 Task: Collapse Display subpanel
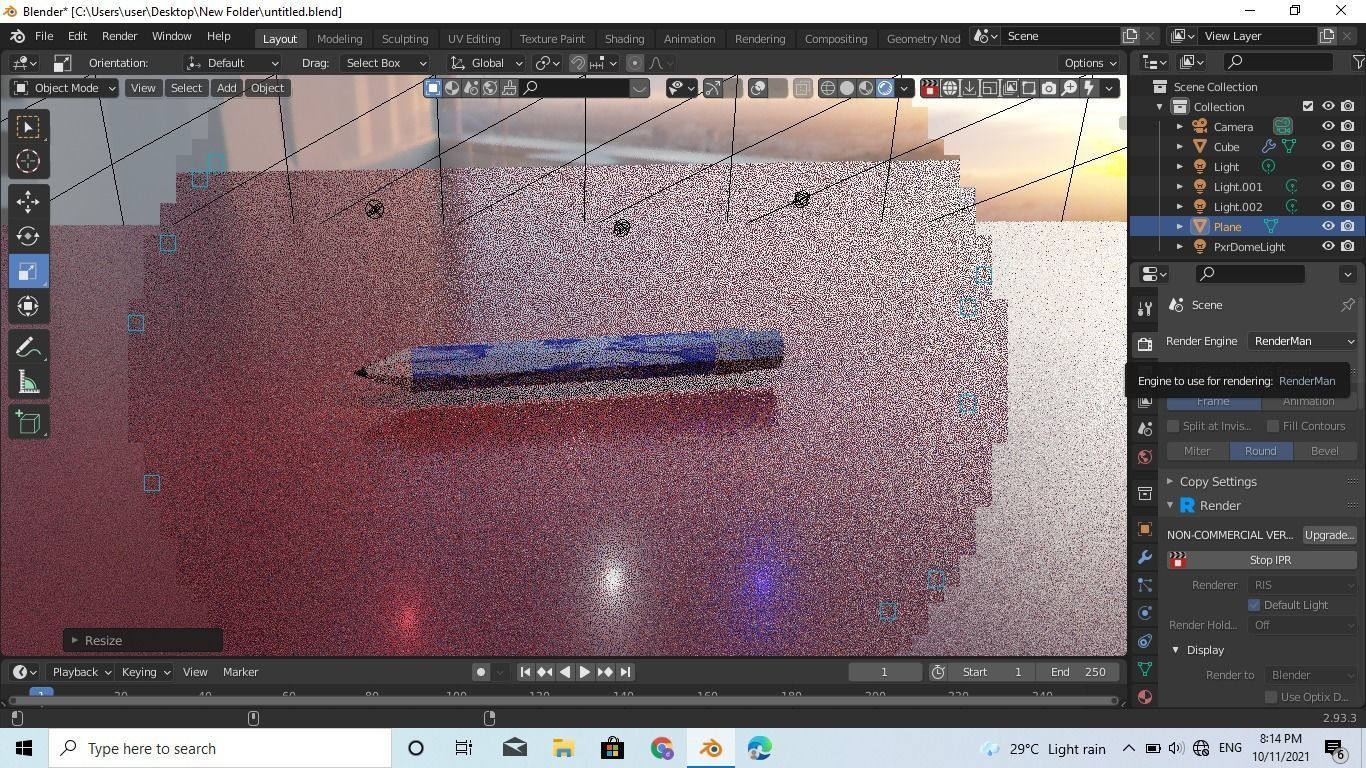point(1176,650)
